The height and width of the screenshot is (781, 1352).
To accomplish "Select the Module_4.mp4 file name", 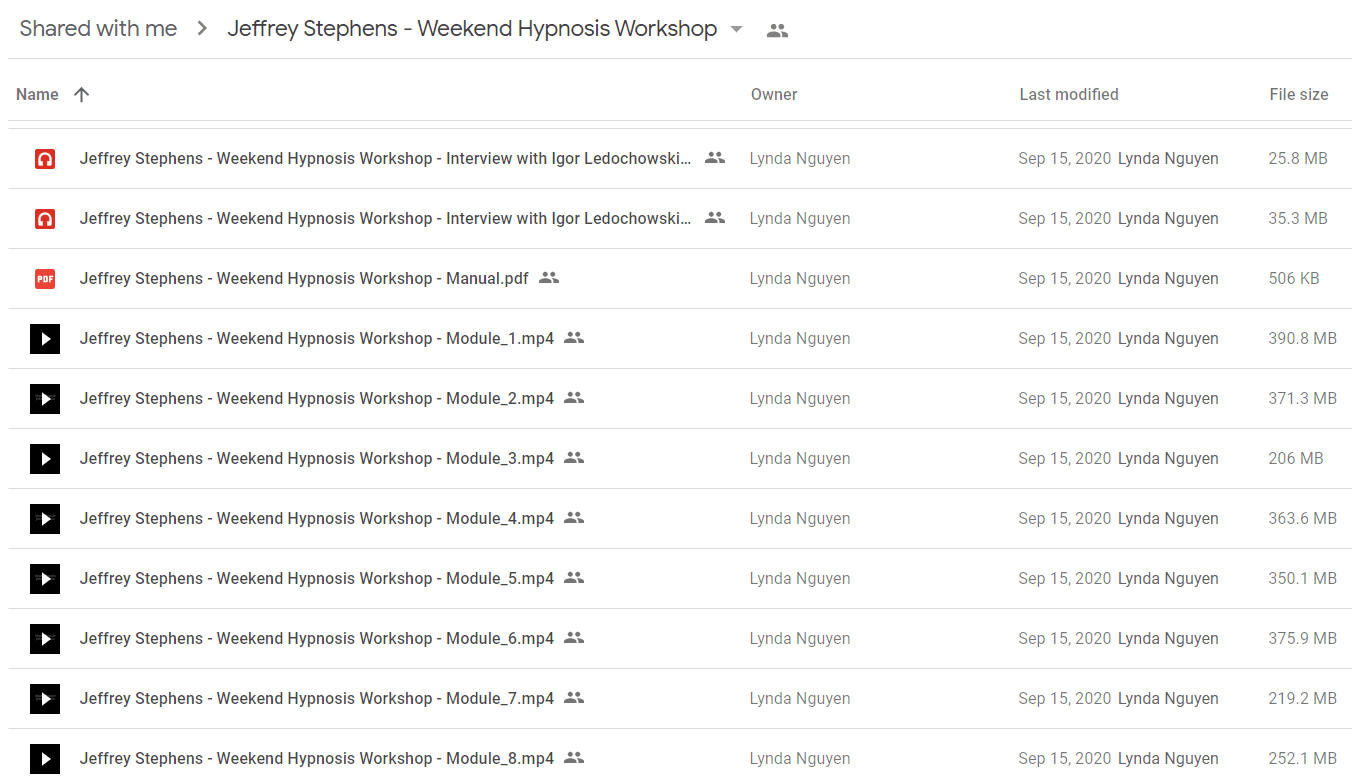I will [x=317, y=519].
